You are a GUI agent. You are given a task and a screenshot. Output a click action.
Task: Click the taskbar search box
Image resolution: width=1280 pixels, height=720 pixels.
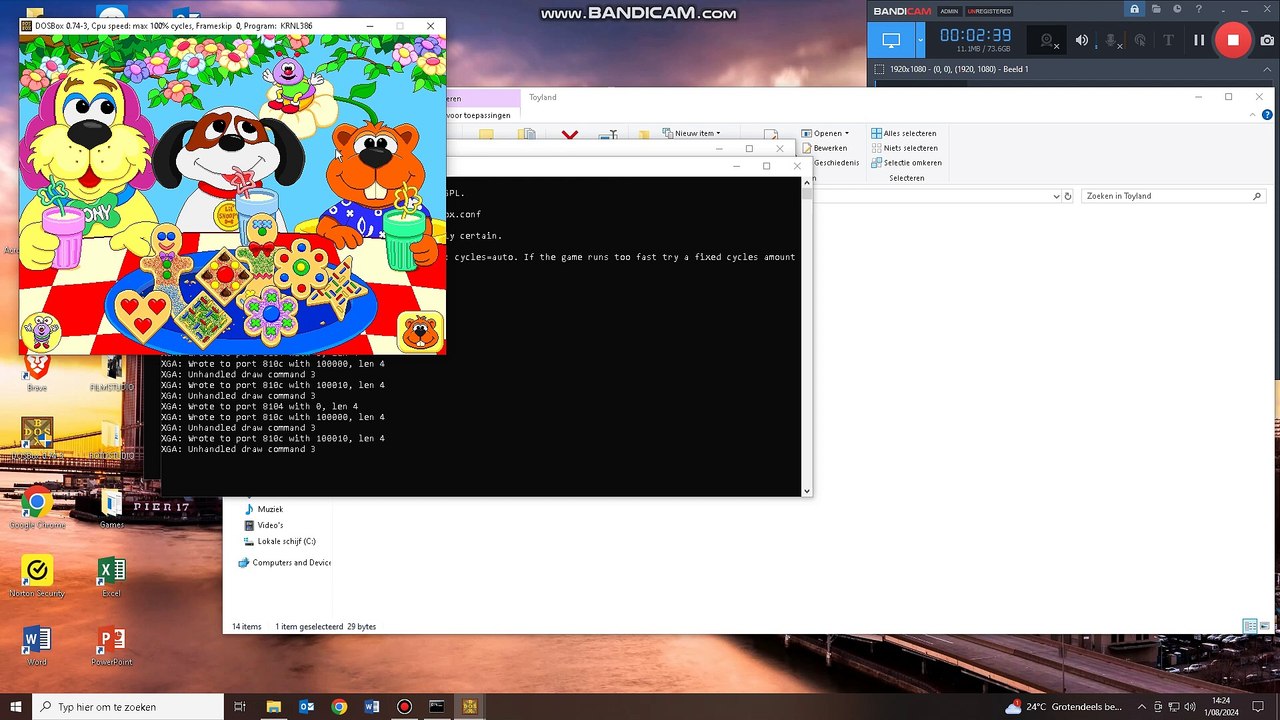(128, 707)
